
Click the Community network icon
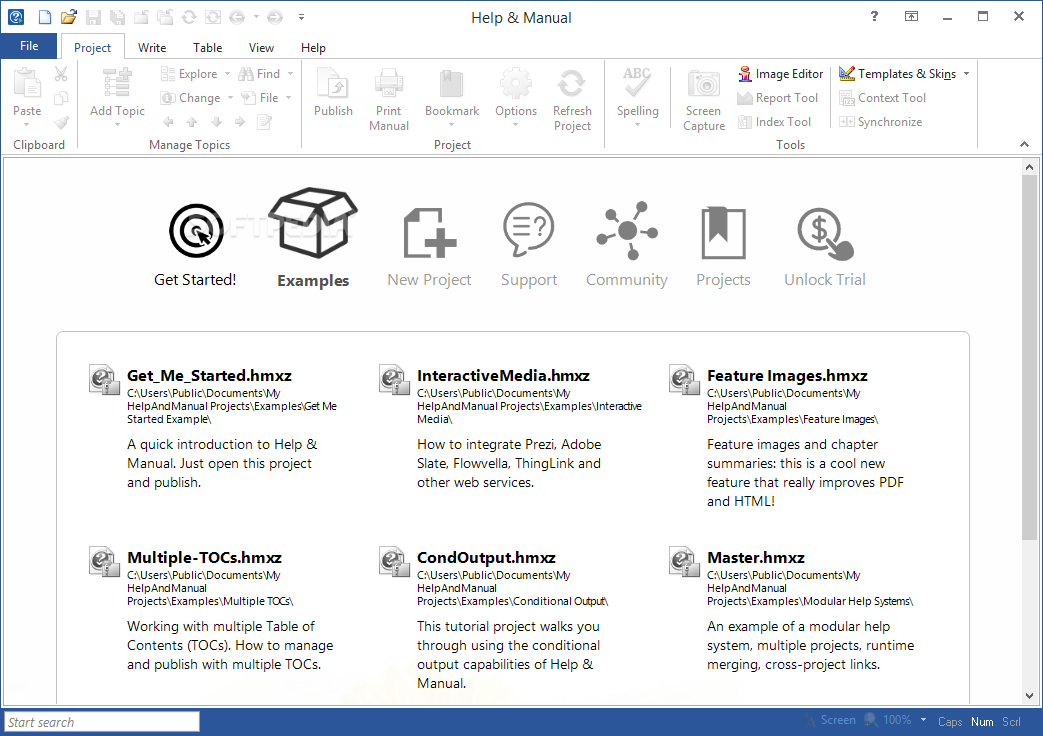627,230
